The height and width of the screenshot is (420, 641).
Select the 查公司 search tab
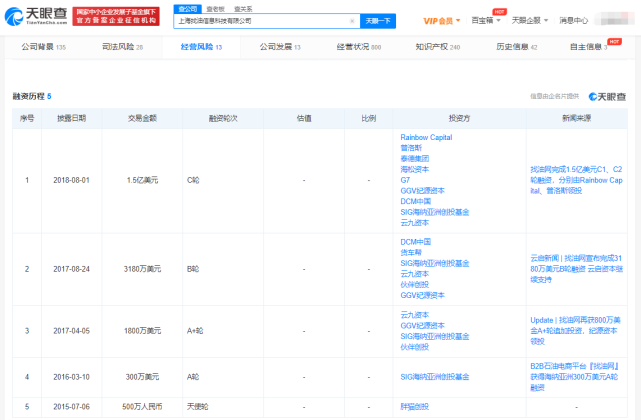pos(187,9)
